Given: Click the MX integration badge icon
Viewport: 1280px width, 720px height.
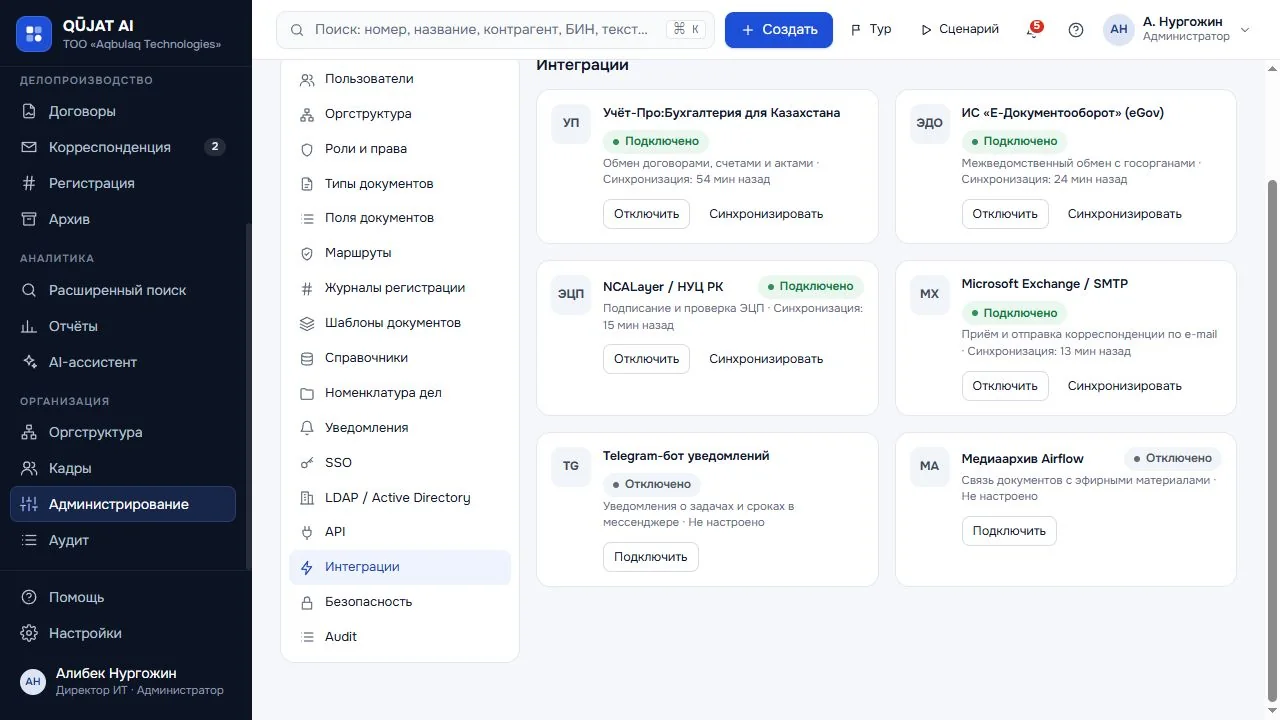Looking at the screenshot, I should tap(930, 295).
